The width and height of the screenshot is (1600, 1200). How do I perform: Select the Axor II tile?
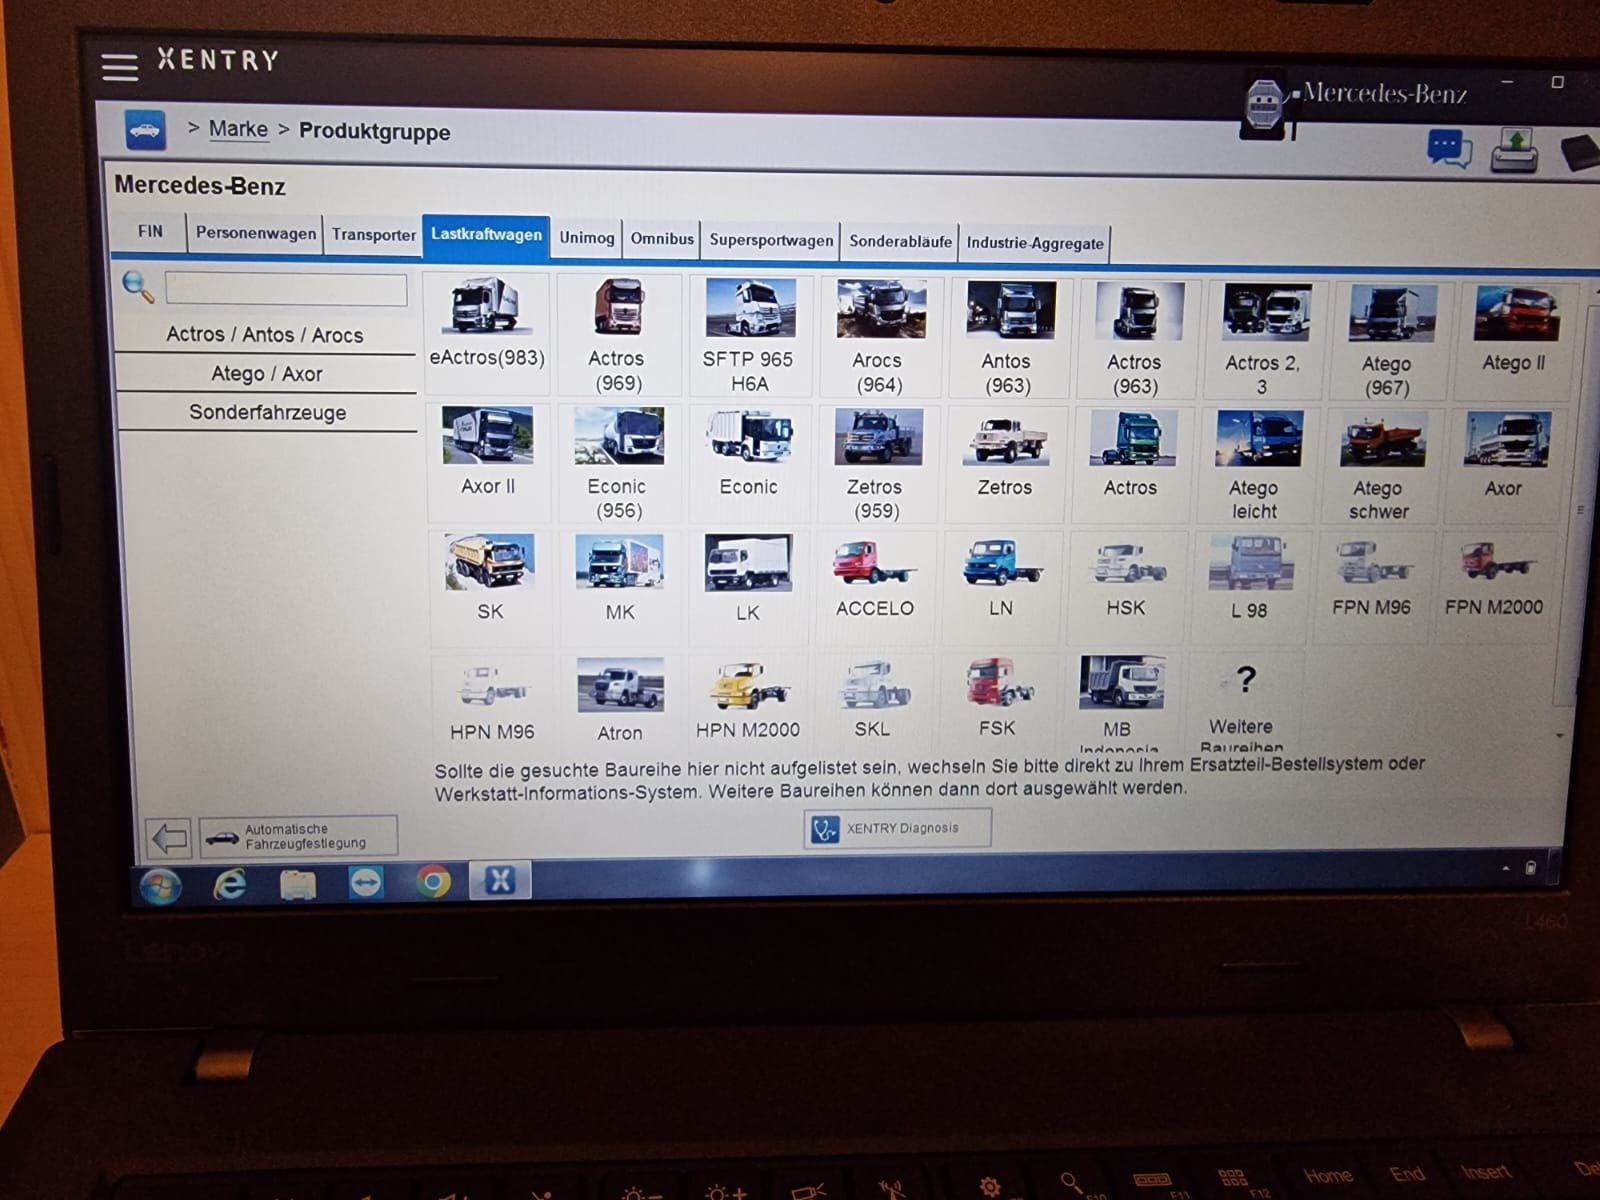(488, 462)
